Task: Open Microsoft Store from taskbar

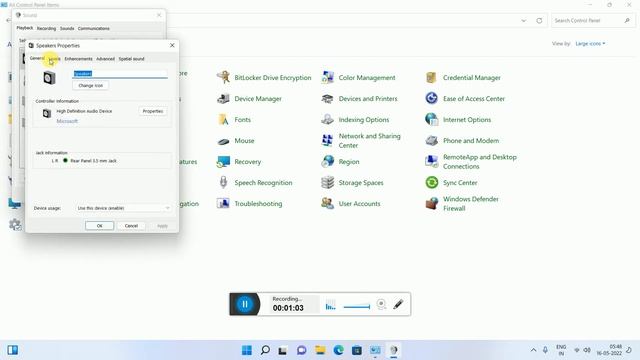Action: pyautogui.click(x=357, y=350)
